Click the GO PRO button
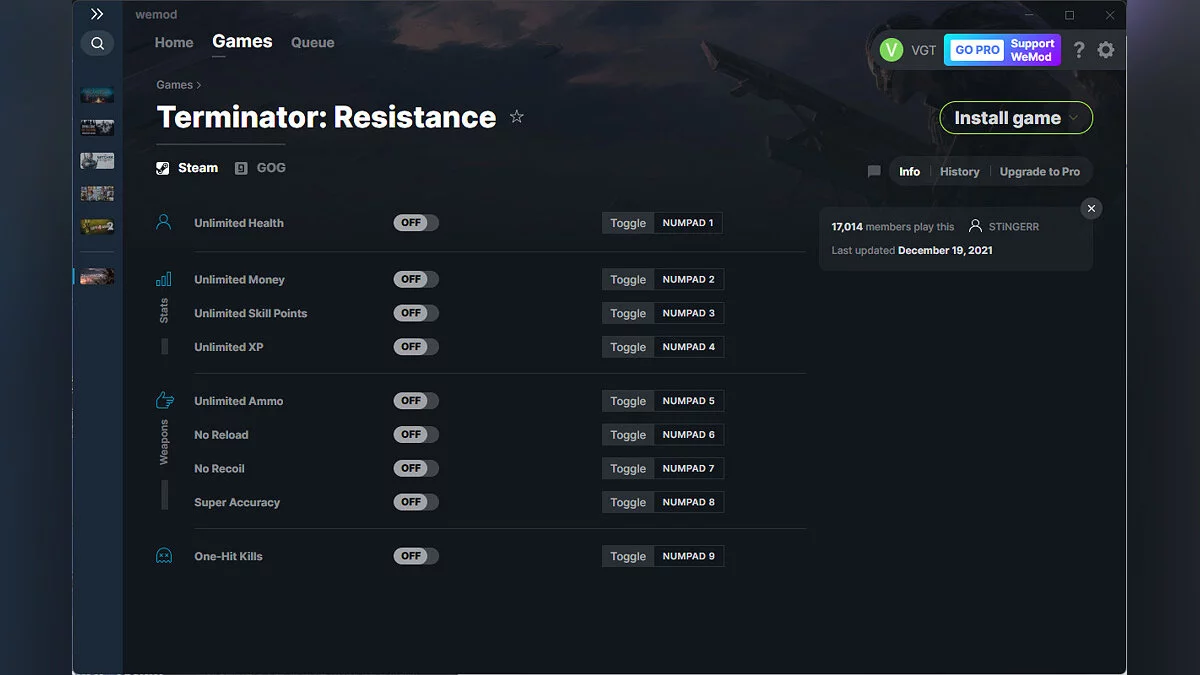The width and height of the screenshot is (1200, 675). pos(975,49)
